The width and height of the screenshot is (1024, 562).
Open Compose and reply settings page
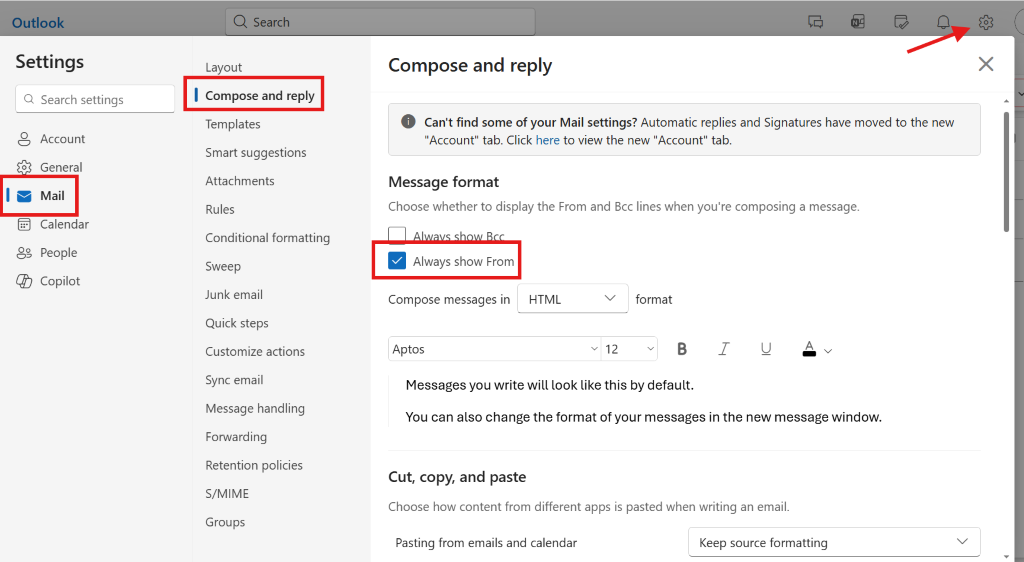point(259,95)
